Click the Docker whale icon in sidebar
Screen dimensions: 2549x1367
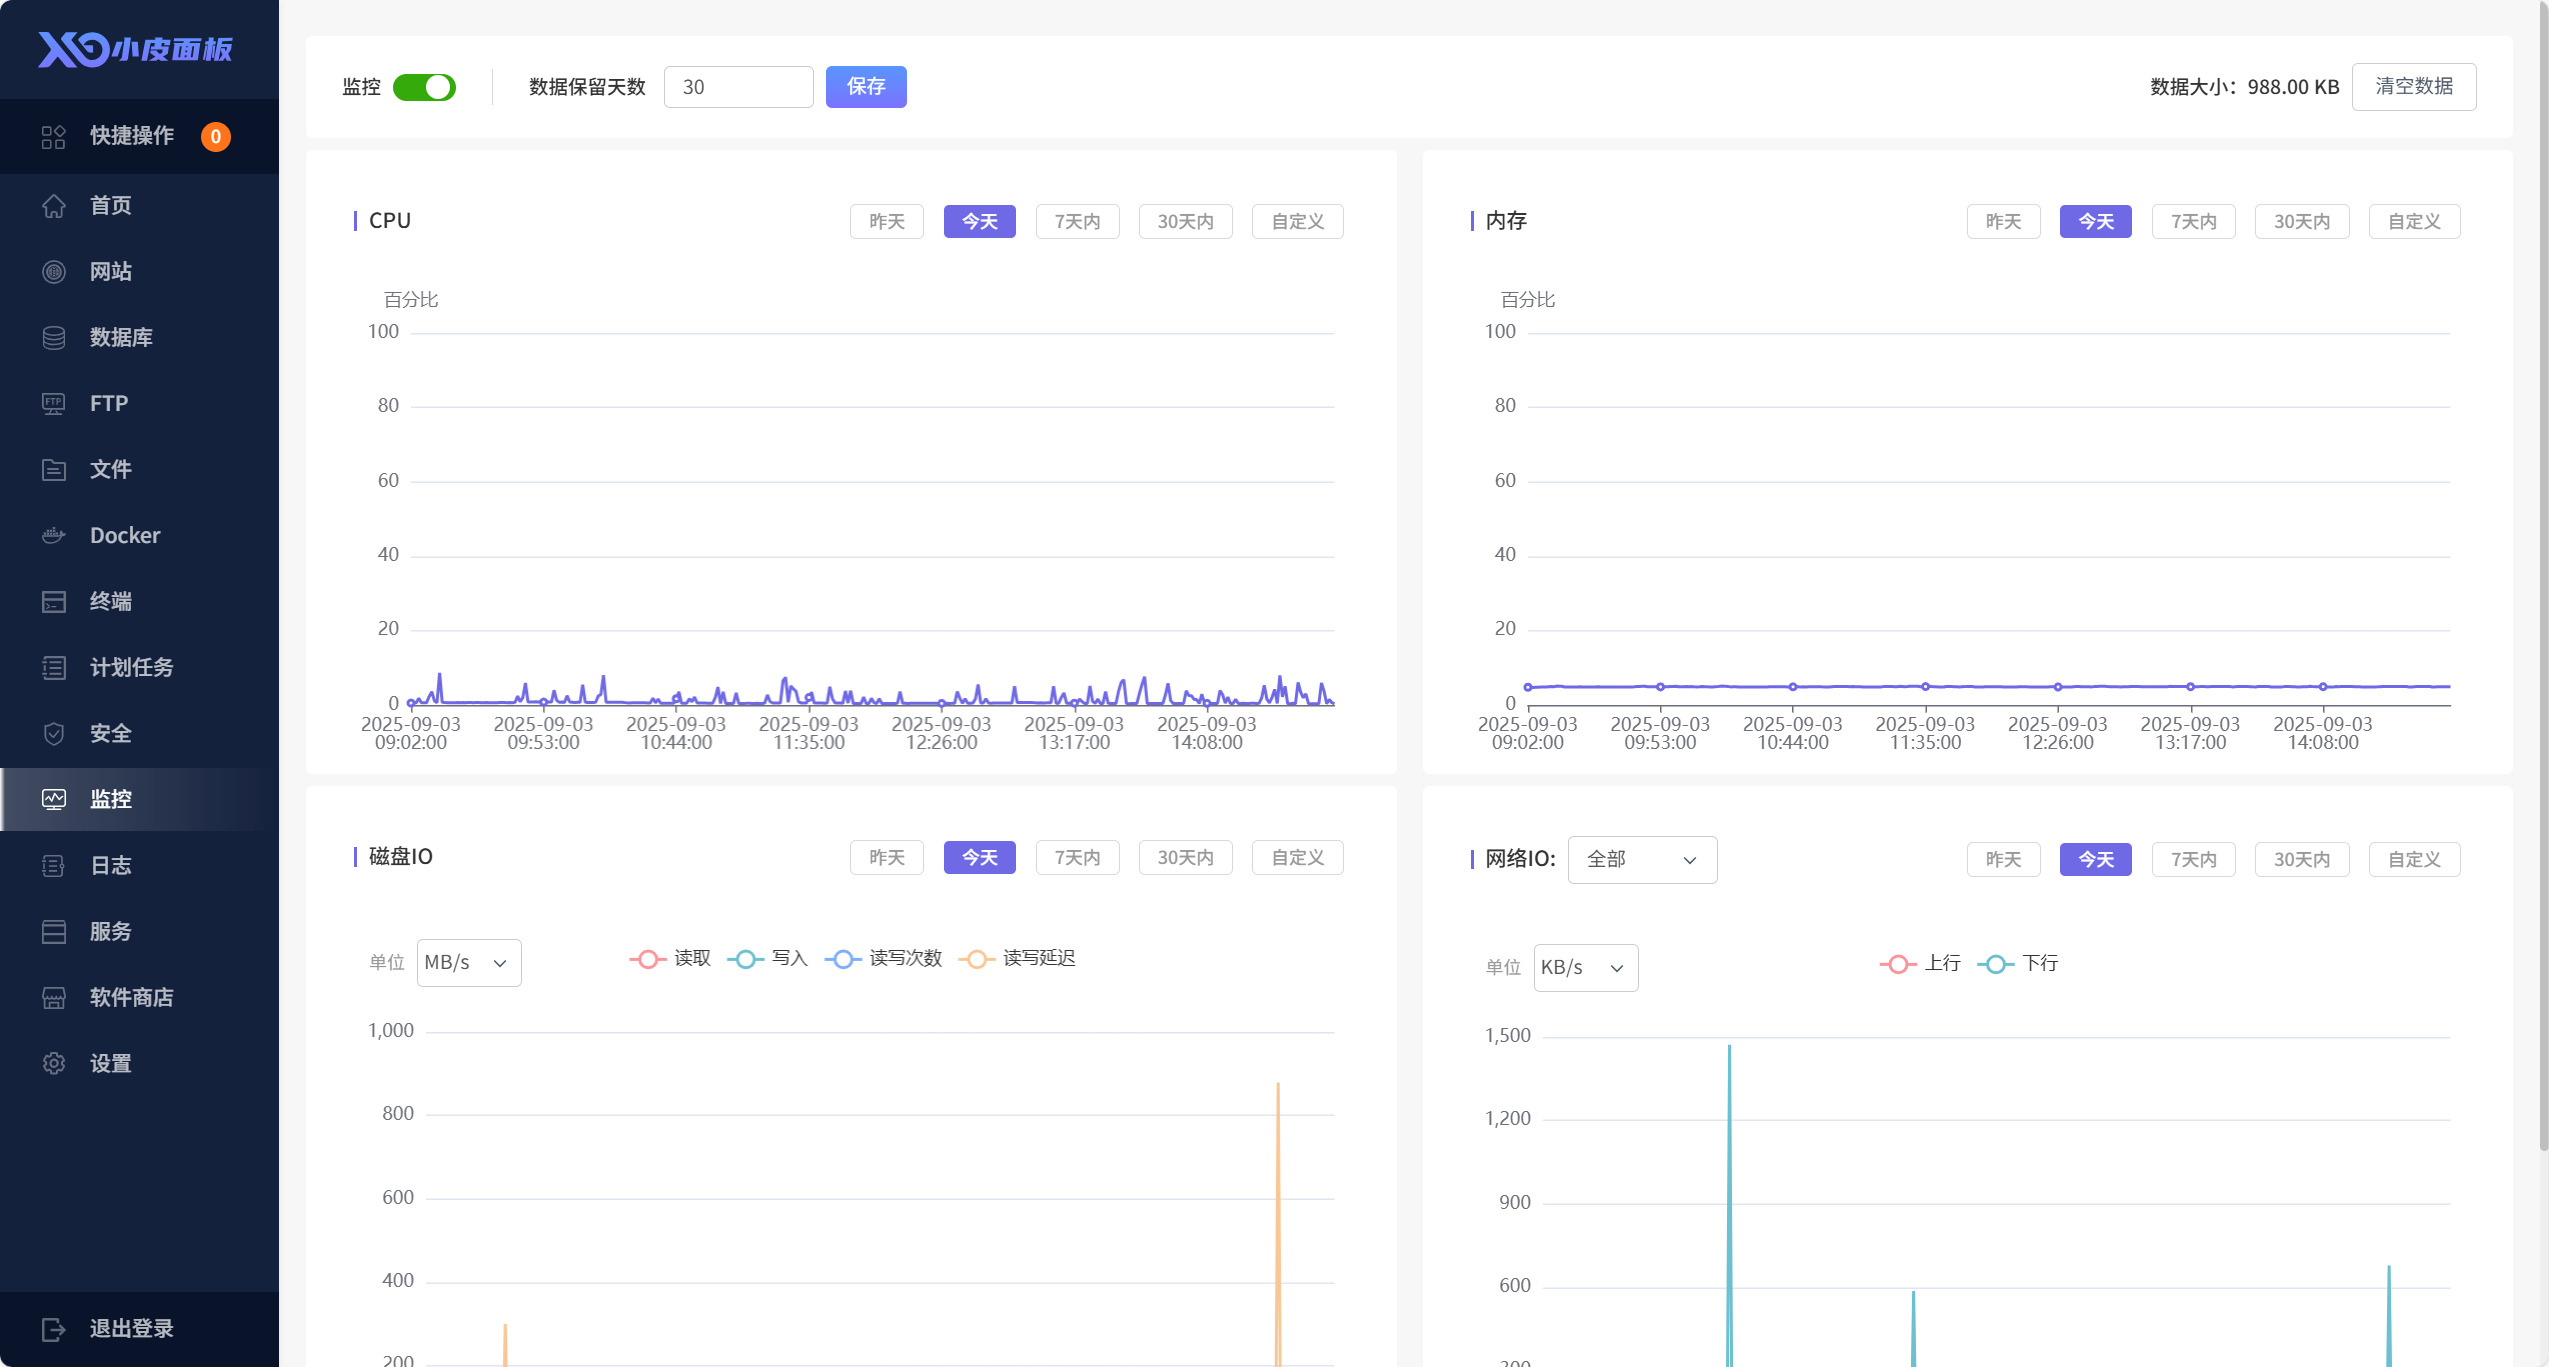tap(54, 535)
